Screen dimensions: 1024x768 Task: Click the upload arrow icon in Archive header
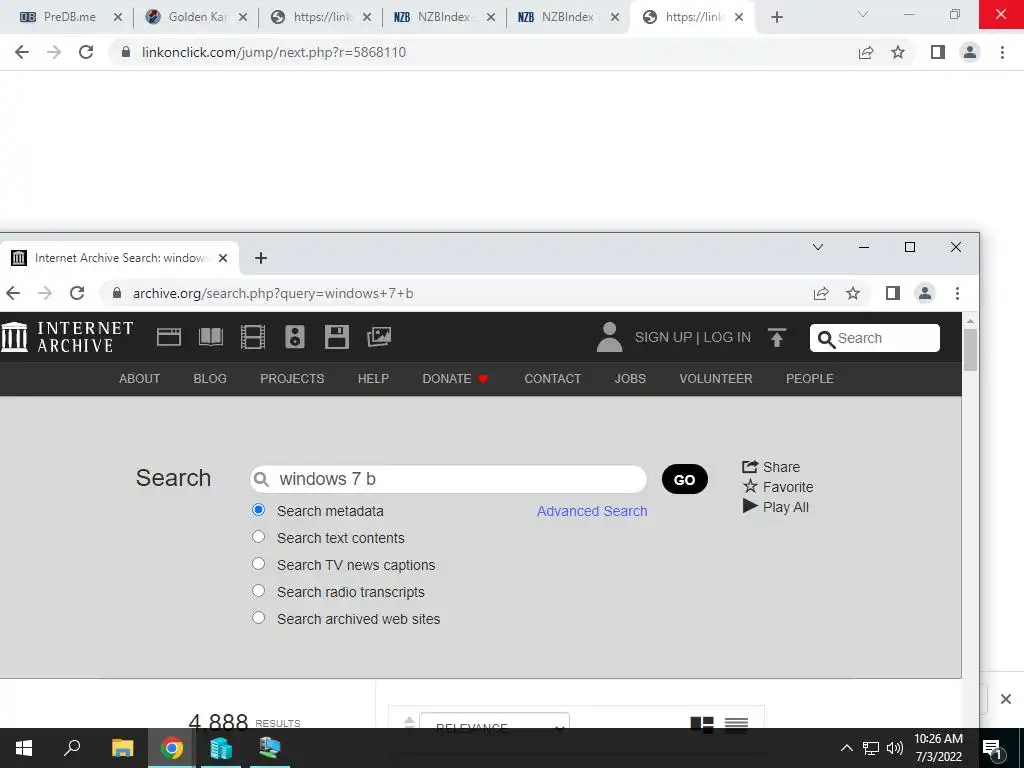776,337
